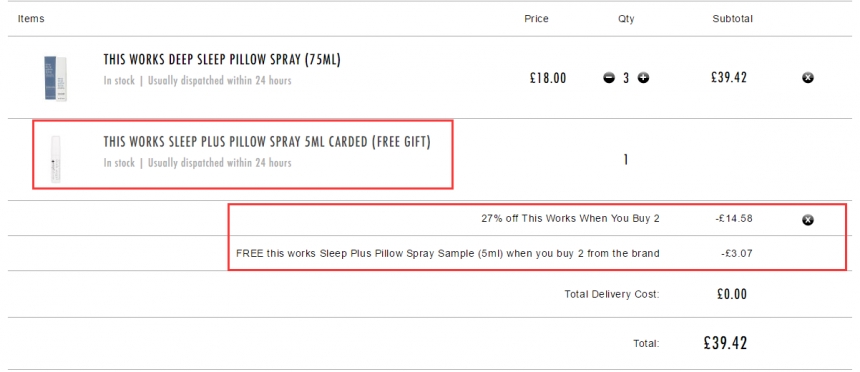This screenshot has height=372, width=860.
Task: Select the quantity value 3
Action: coord(626,78)
